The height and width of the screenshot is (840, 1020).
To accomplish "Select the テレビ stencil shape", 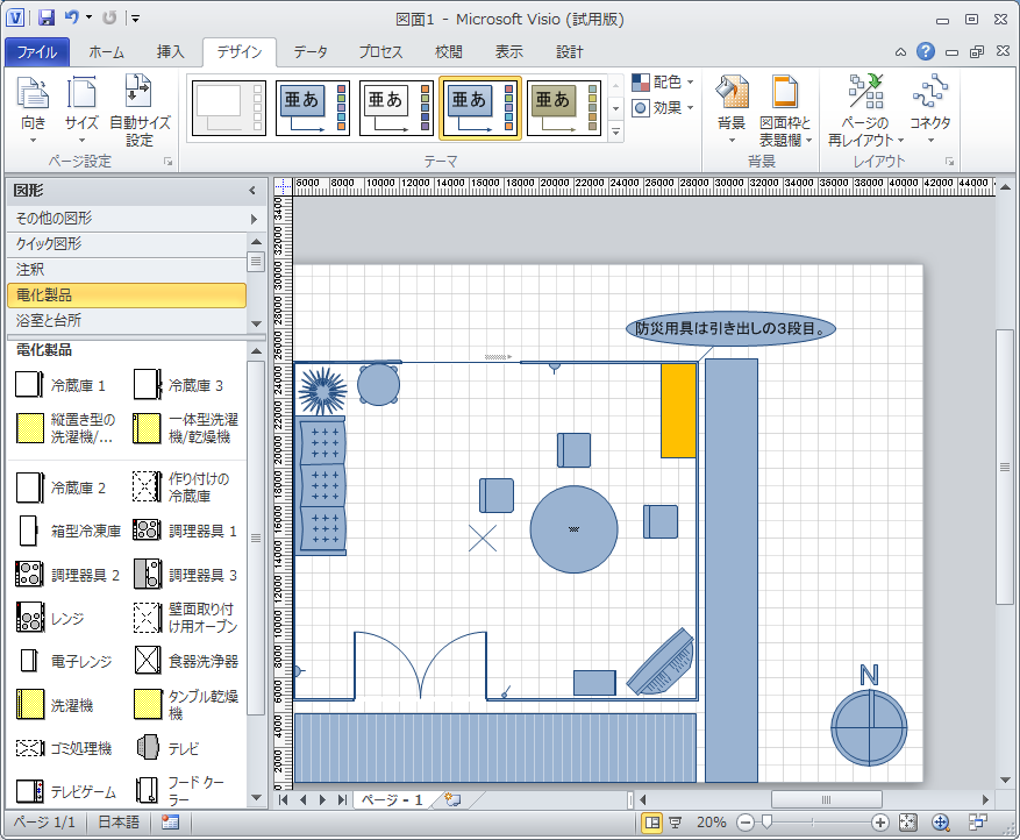I will click(x=168, y=748).
